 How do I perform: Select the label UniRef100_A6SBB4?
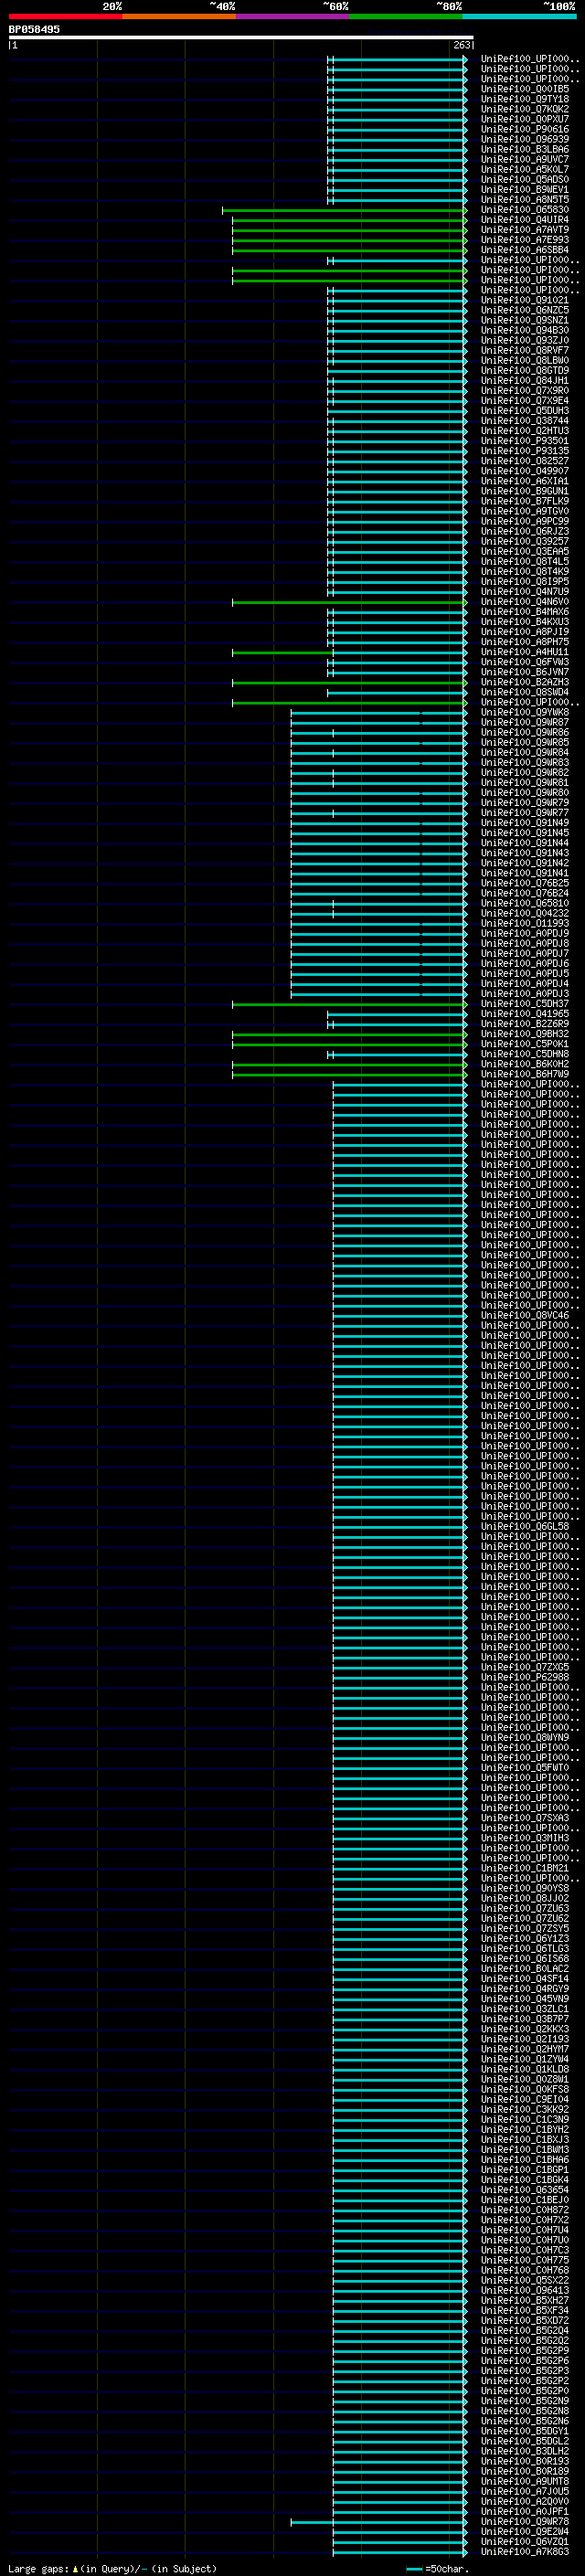point(524,250)
